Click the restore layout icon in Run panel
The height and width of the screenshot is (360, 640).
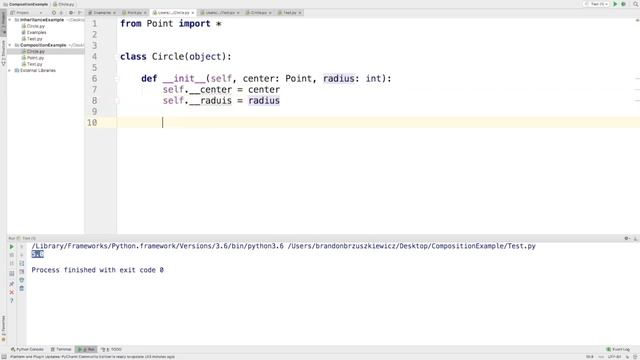(x=11, y=273)
